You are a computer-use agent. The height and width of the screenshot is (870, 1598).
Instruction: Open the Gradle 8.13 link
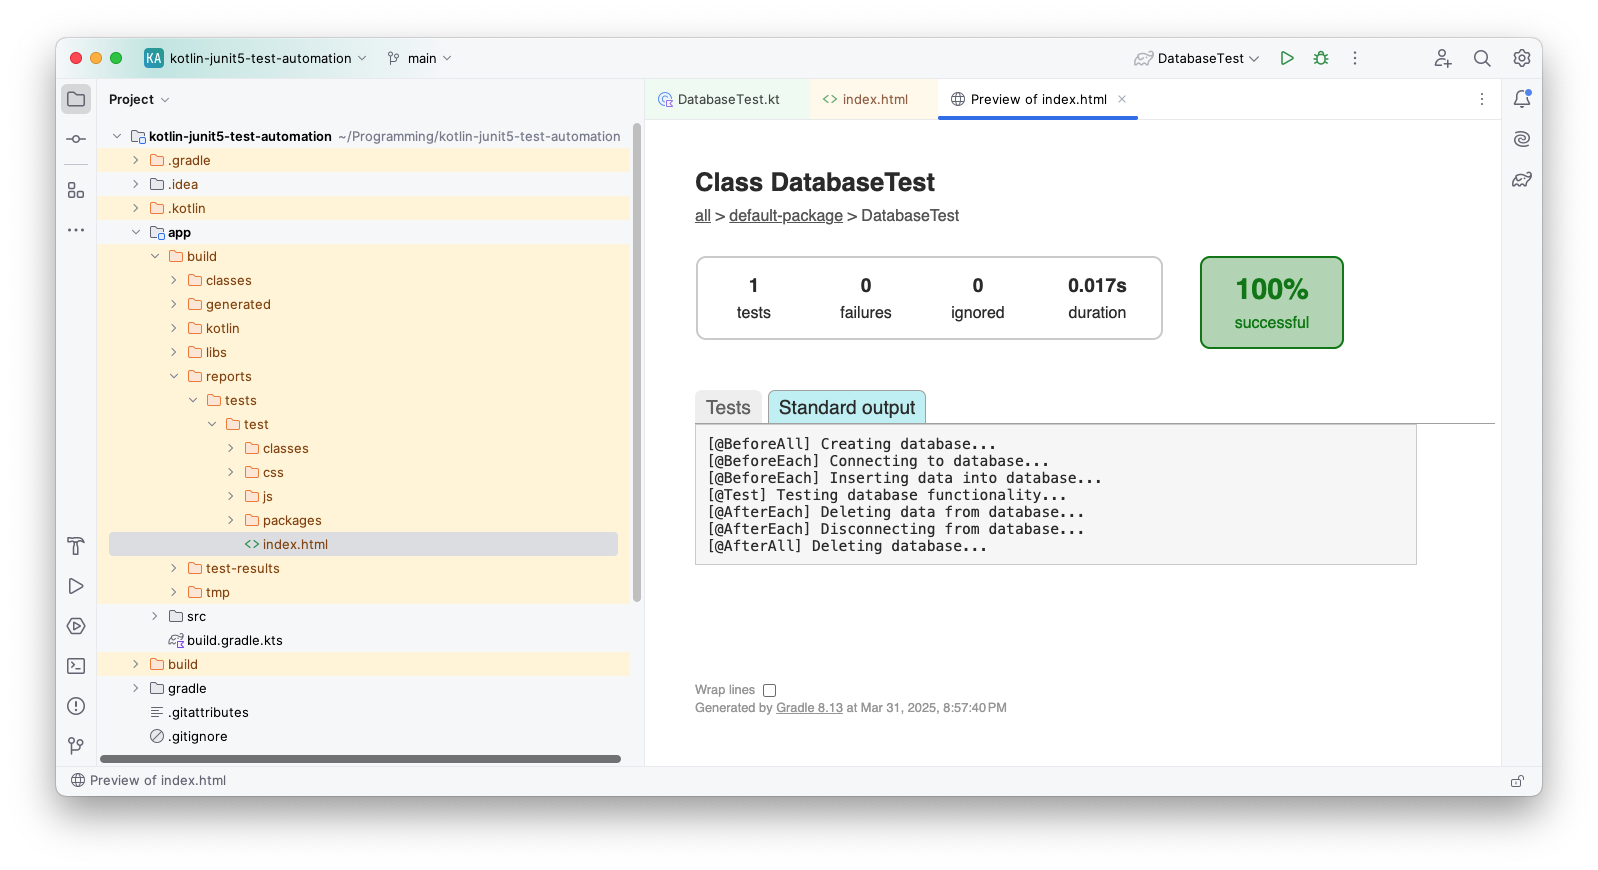[809, 708]
